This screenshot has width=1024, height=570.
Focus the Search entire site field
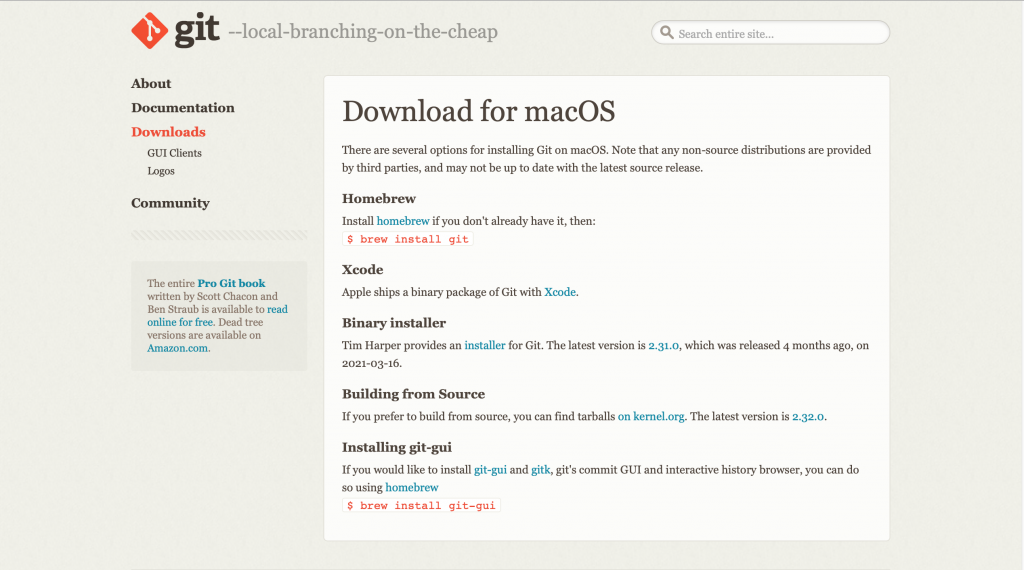pyautogui.click(x=770, y=33)
